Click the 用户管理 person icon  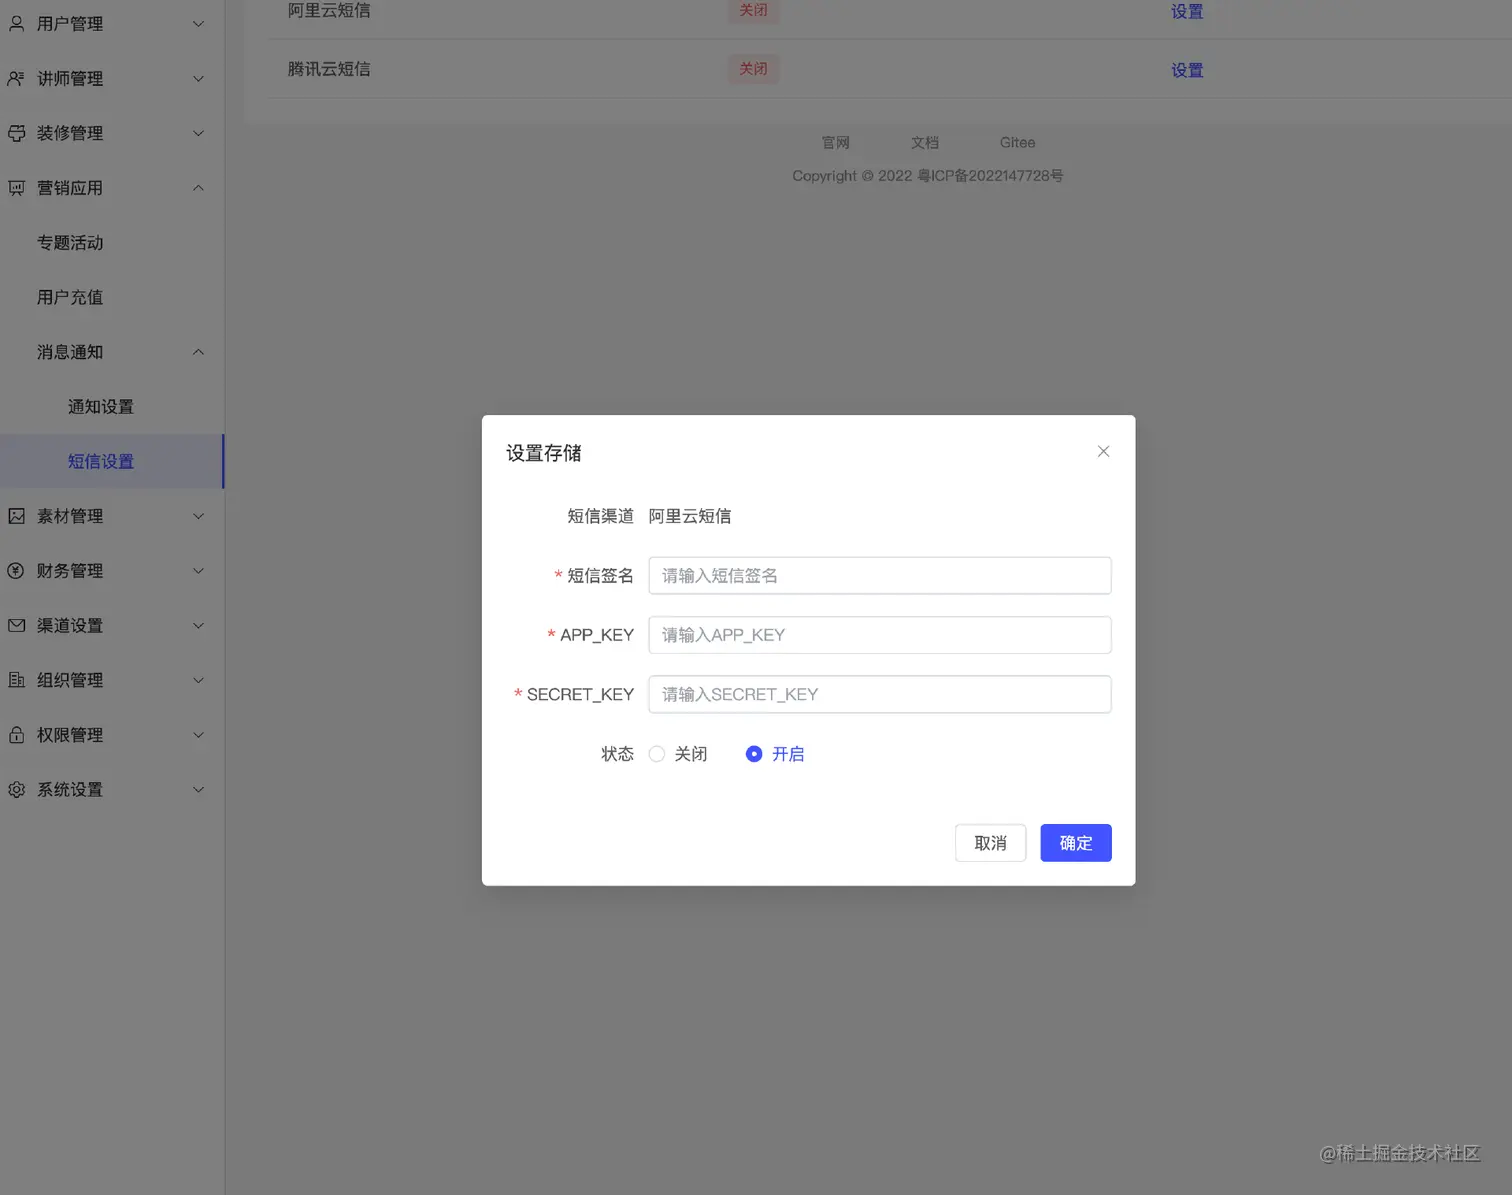17,23
